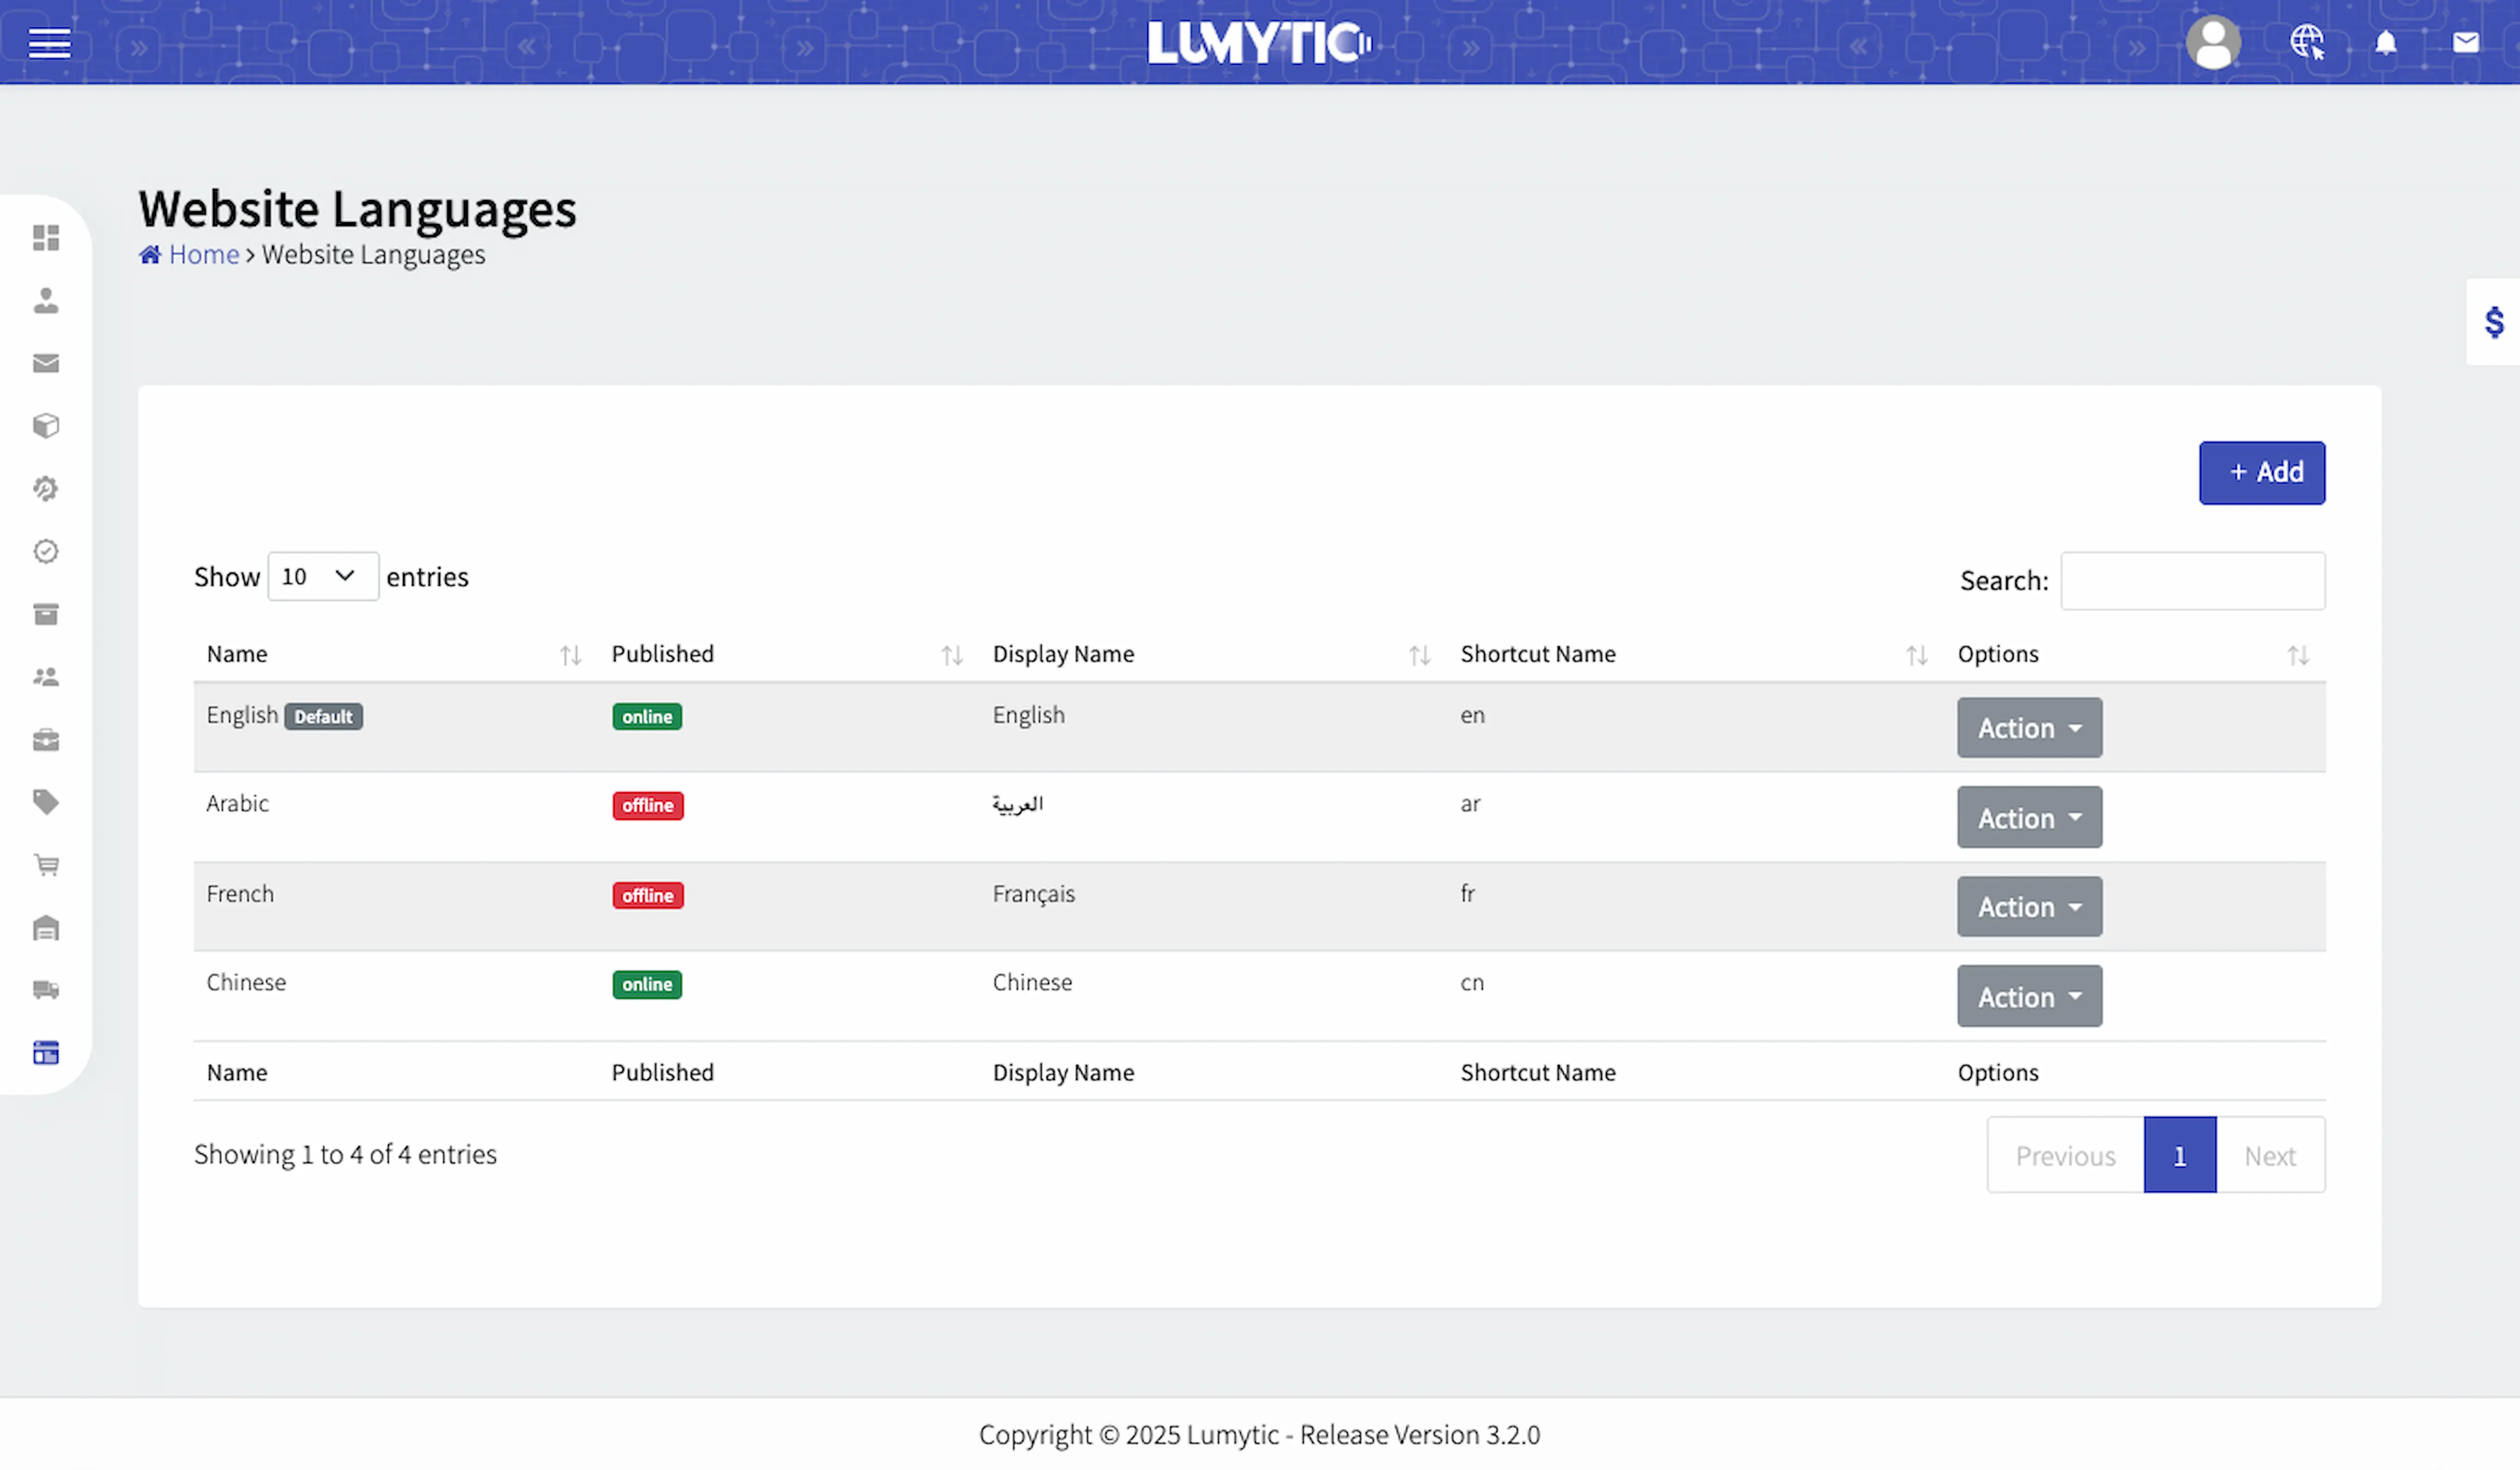Expand the Action menu for Arabic row

pyautogui.click(x=2029, y=817)
